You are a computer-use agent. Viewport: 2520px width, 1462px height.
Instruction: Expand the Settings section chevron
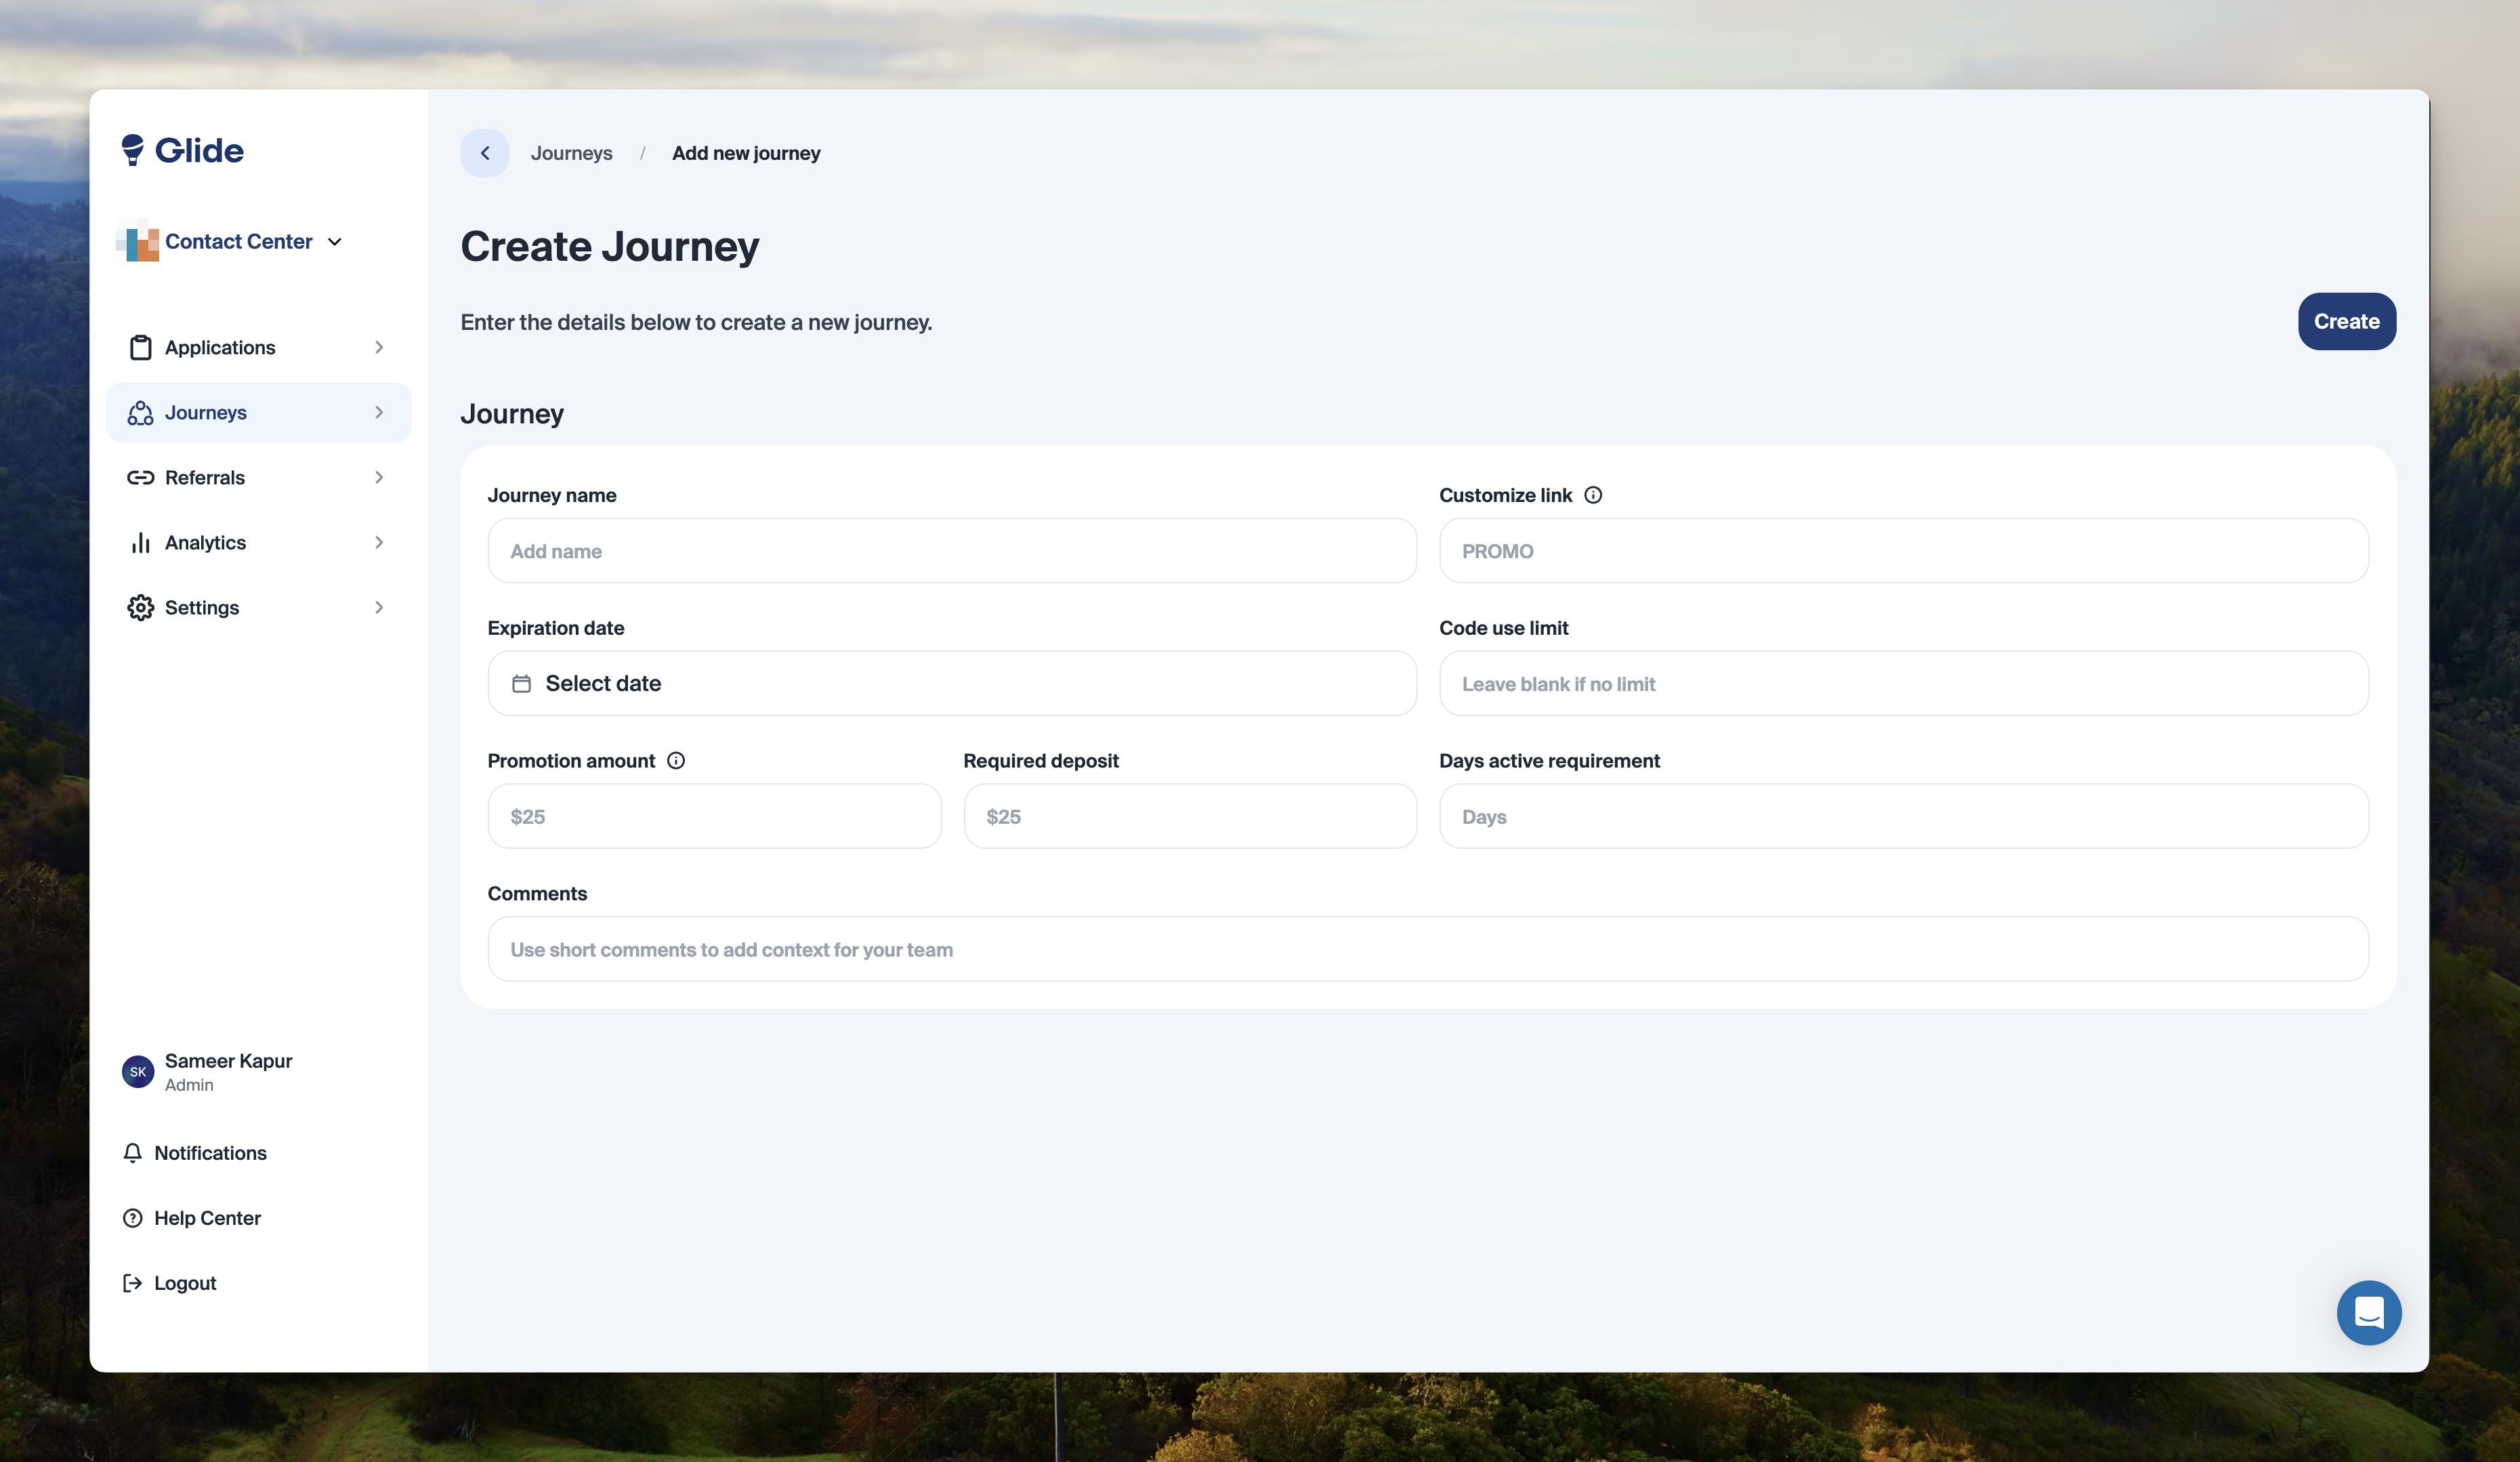click(379, 608)
